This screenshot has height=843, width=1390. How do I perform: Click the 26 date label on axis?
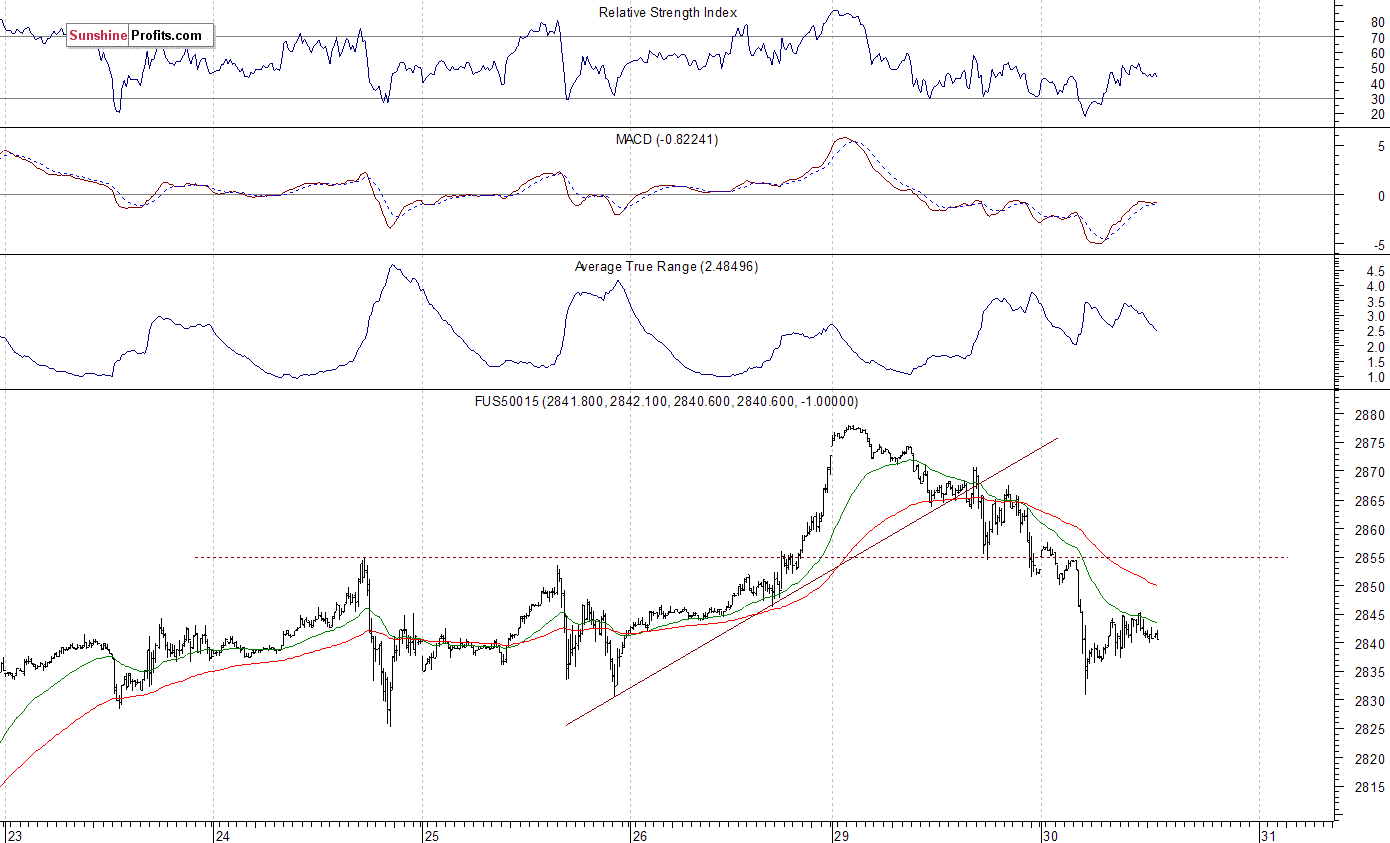(640, 835)
